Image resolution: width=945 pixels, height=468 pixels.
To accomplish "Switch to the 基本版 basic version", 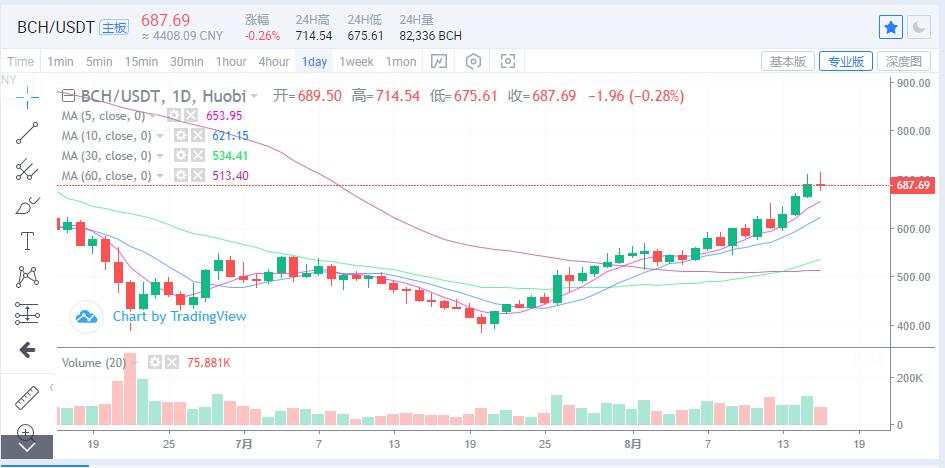I will 788,61.
